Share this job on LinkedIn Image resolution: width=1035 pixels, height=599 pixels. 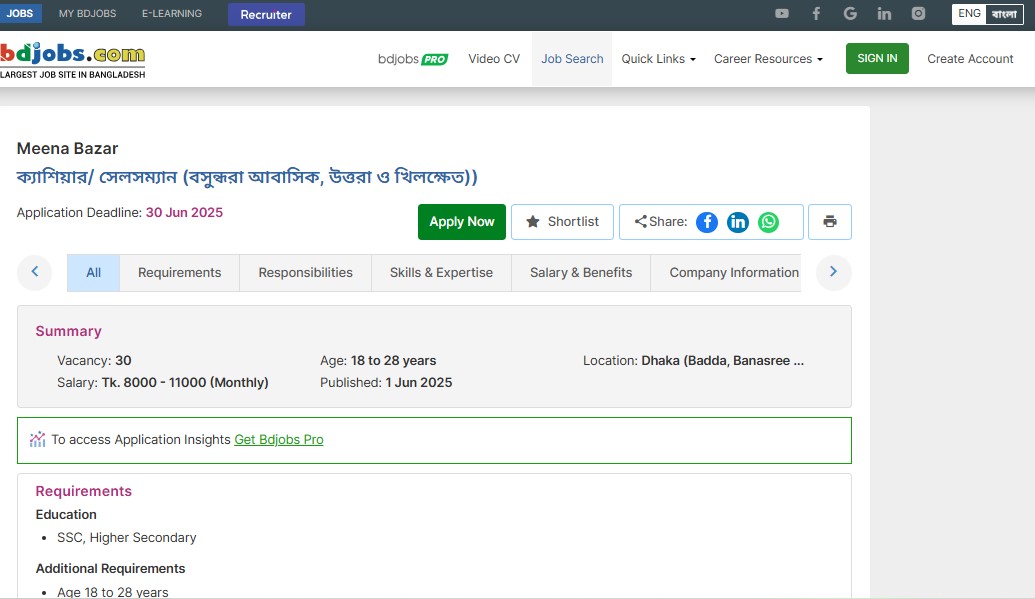(x=737, y=222)
